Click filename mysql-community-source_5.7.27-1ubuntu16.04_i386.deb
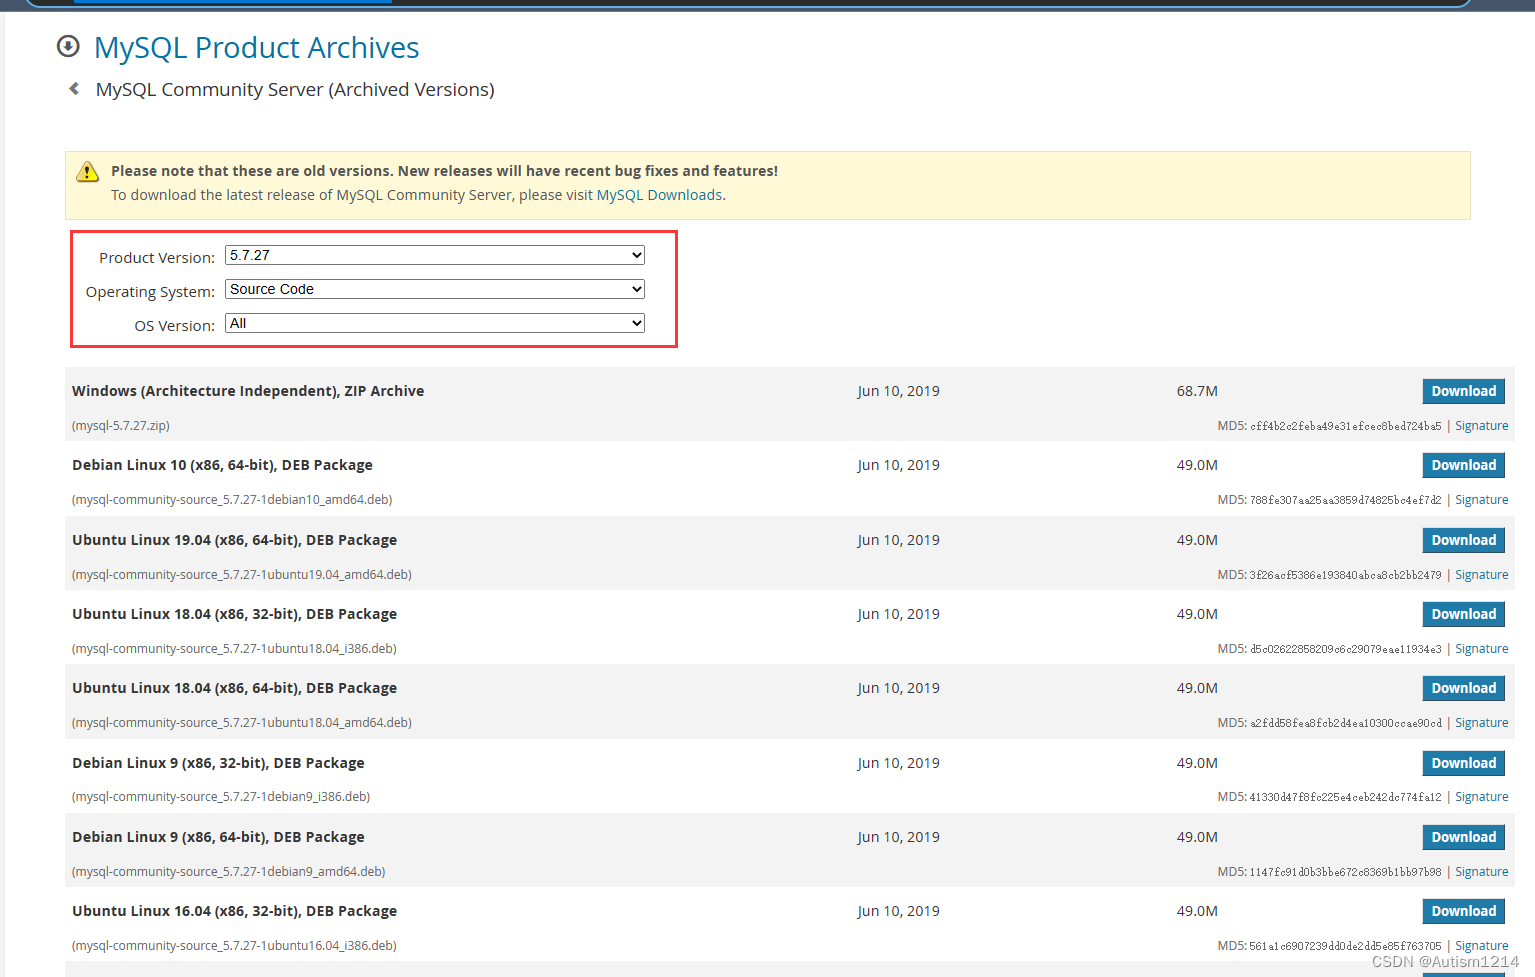The height and width of the screenshot is (977, 1535). (x=234, y=946)
